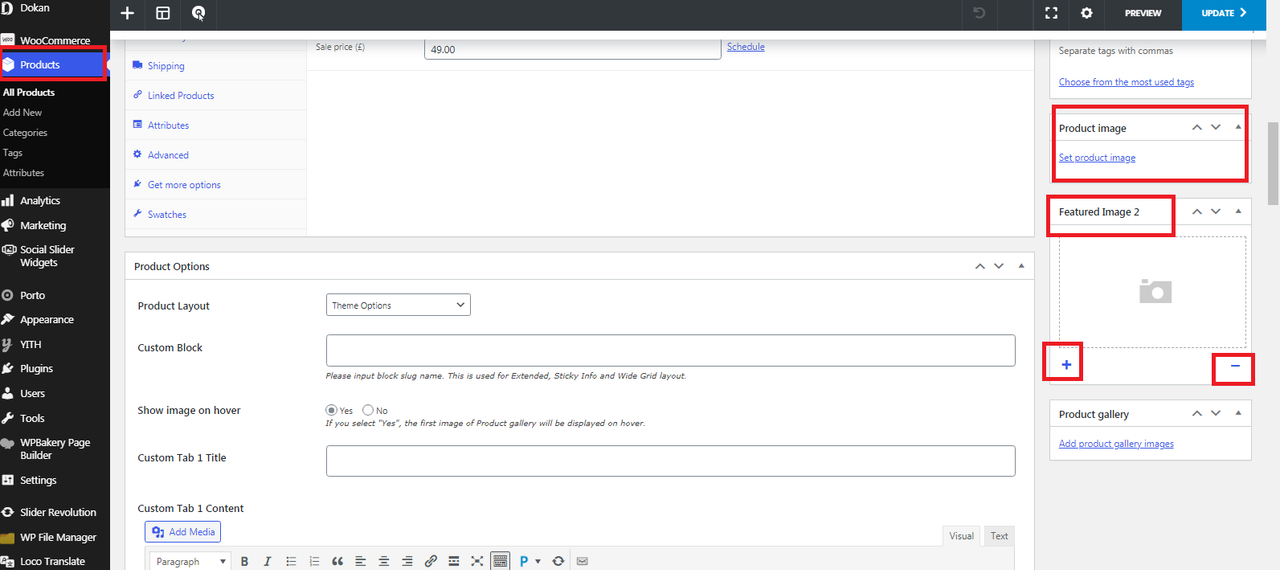Image resolution: width=1280 pixels, height=570 pixels.
Task: Insert Read More tag icon
Action: tap(453, 561)
